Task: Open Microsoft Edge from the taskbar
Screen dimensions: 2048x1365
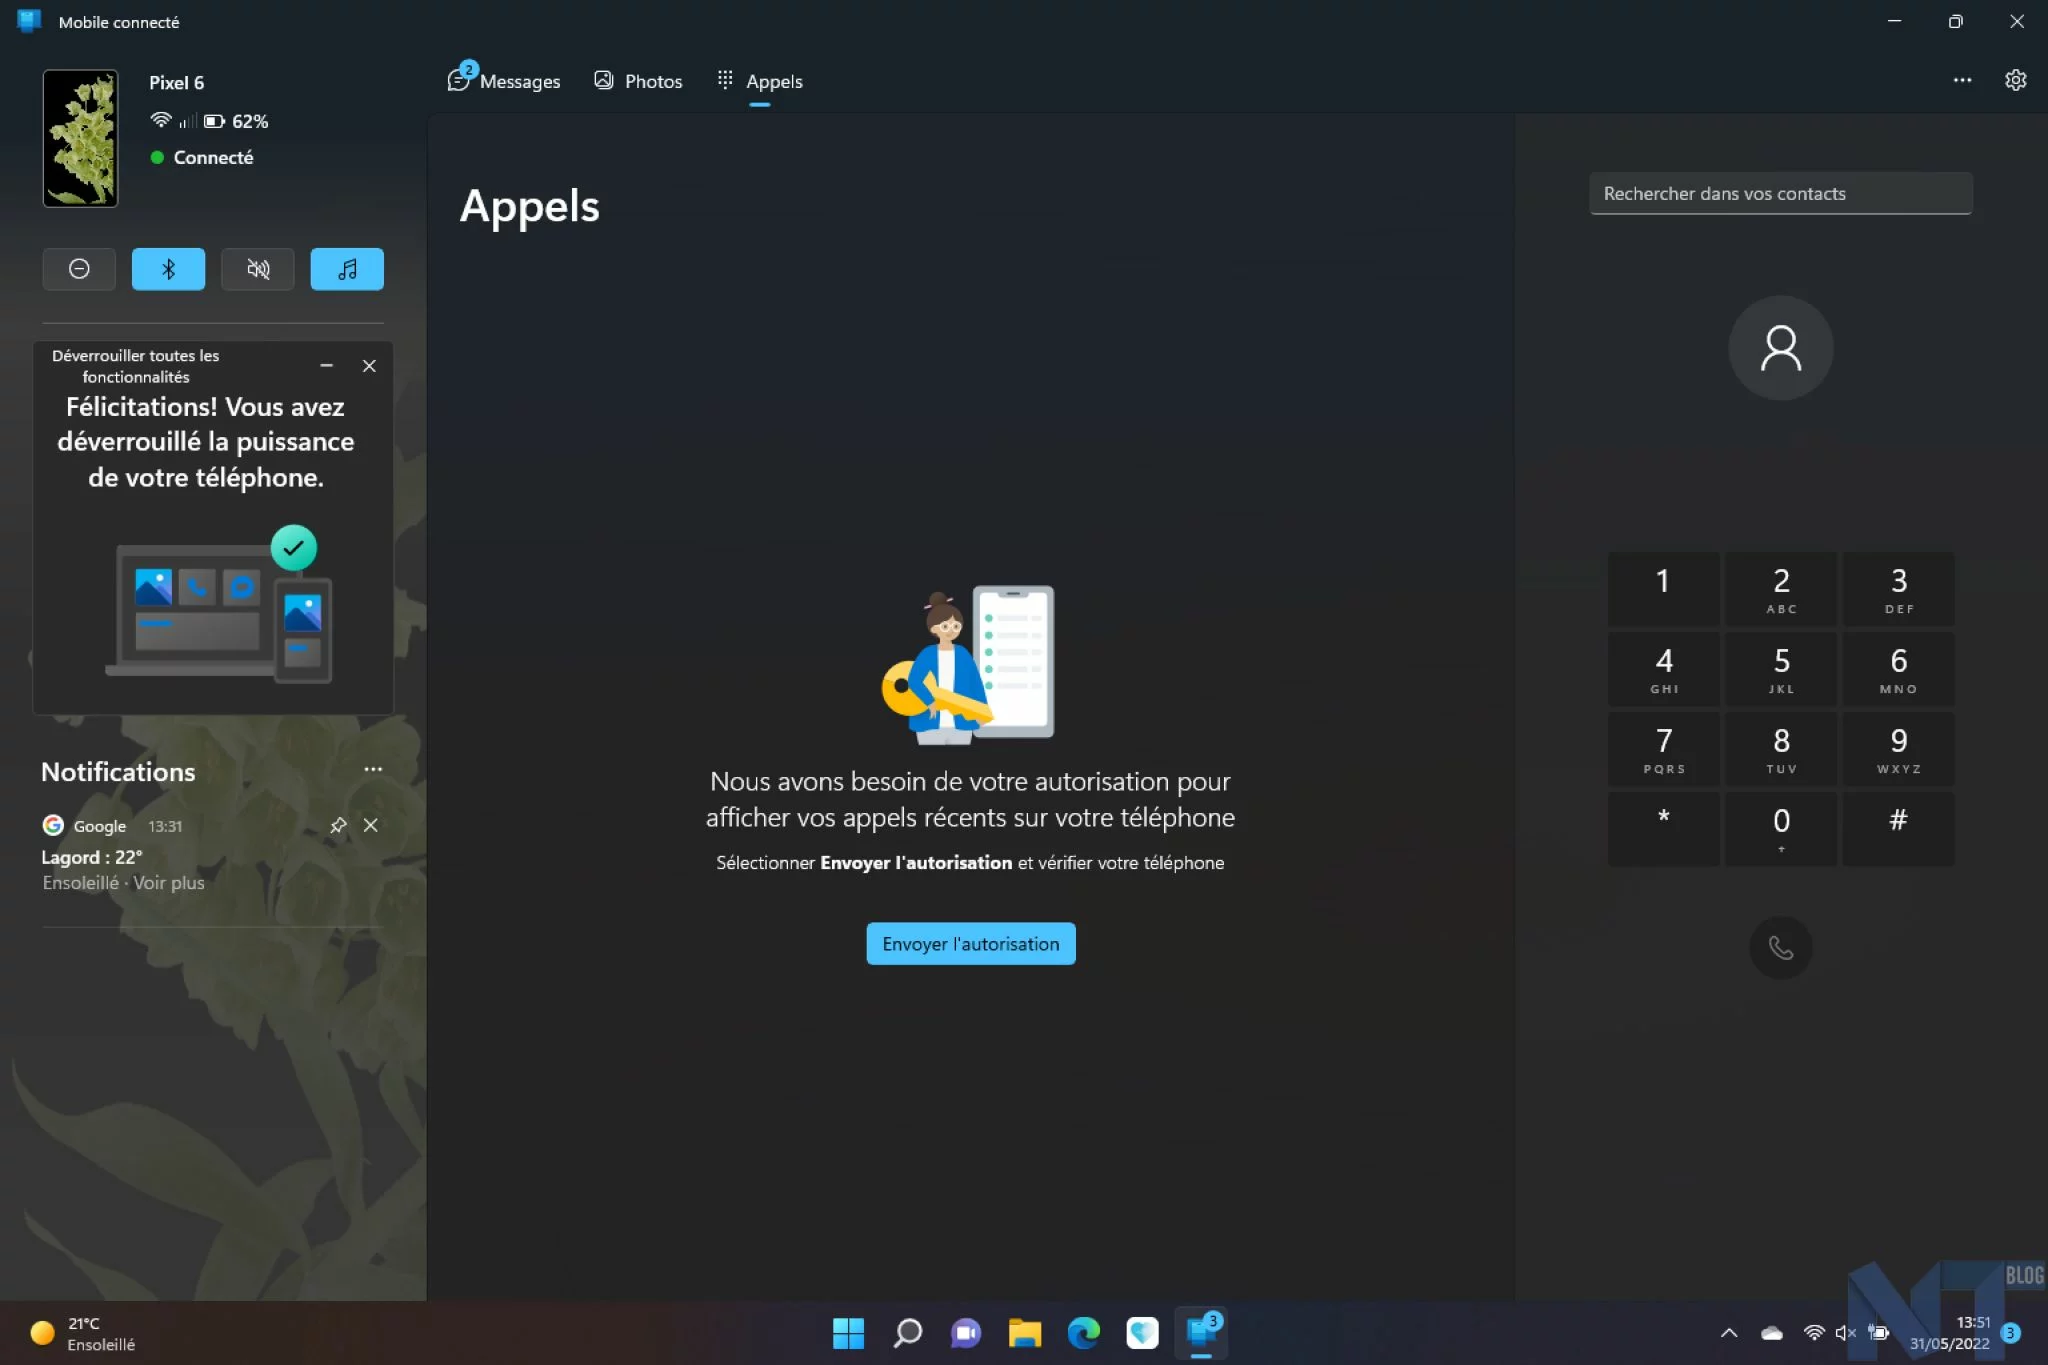Action: [x=1083, y=1333]
